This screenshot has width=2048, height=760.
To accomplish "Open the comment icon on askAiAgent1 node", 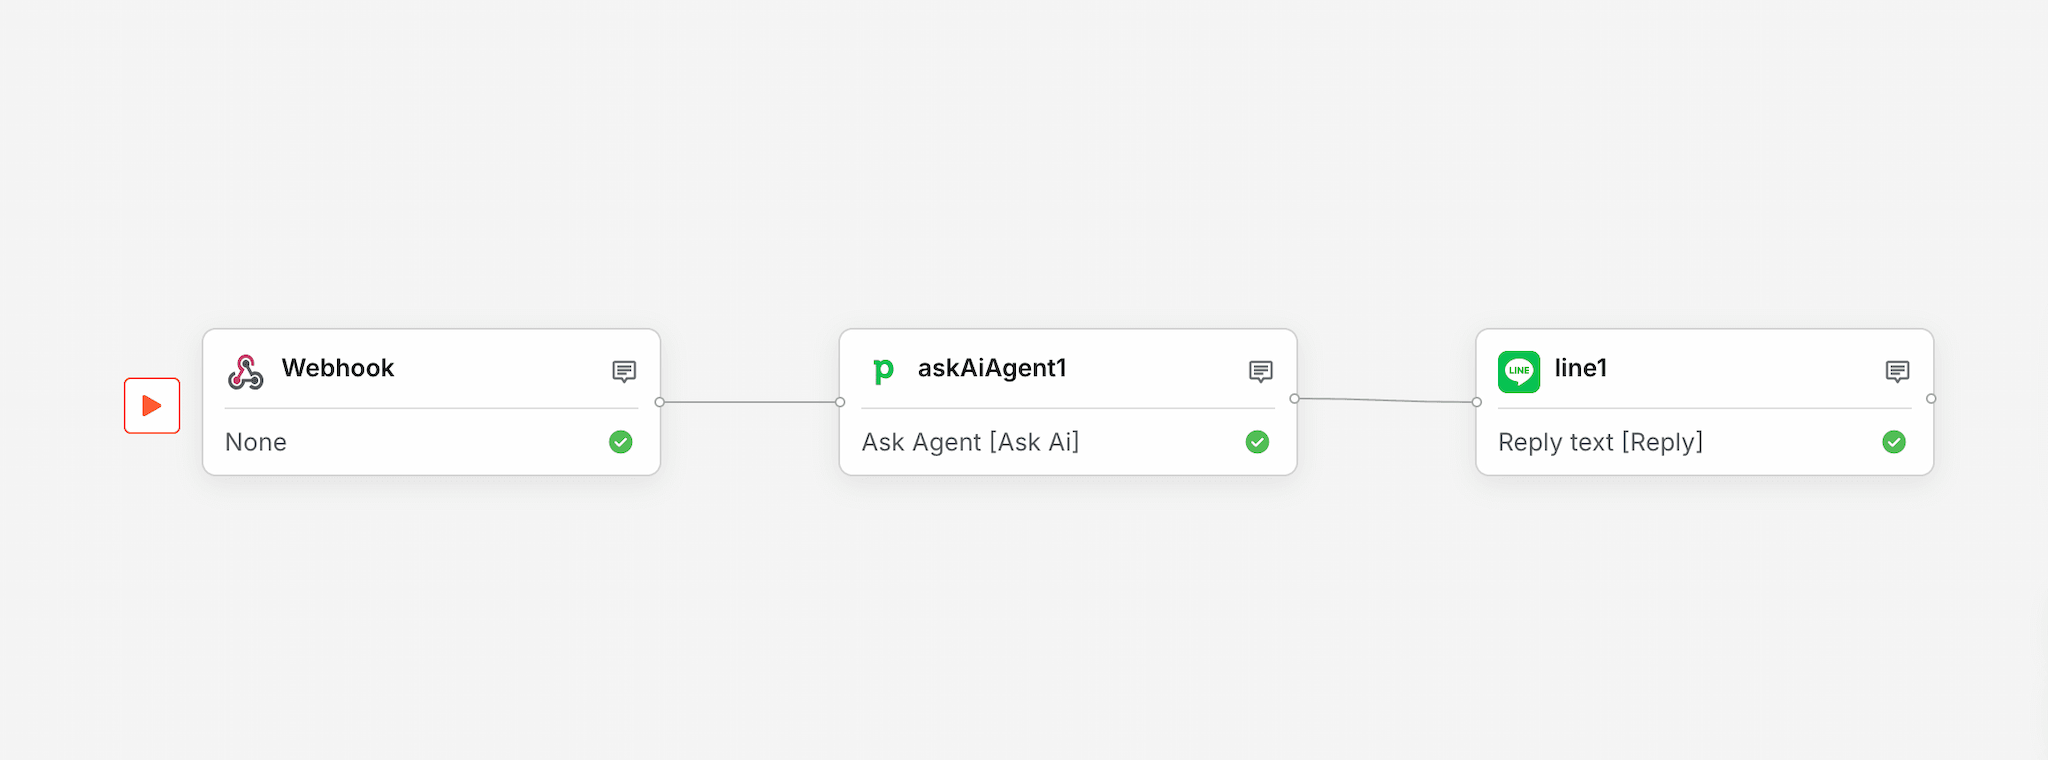I will [1261, 372].
